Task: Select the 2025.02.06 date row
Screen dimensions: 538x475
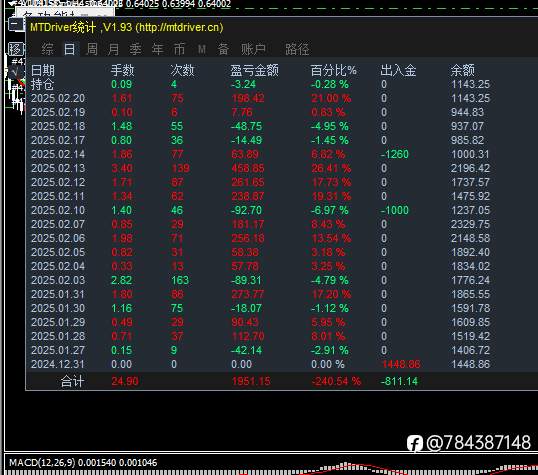Action: pyautogui.click(x=58, y=238)
